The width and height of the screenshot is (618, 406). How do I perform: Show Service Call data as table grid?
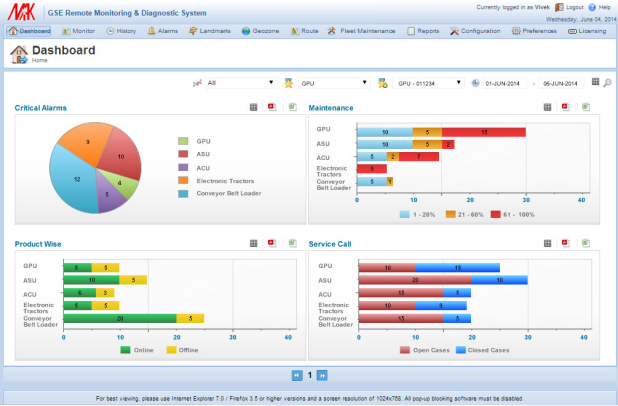click(x=547, y=244)
